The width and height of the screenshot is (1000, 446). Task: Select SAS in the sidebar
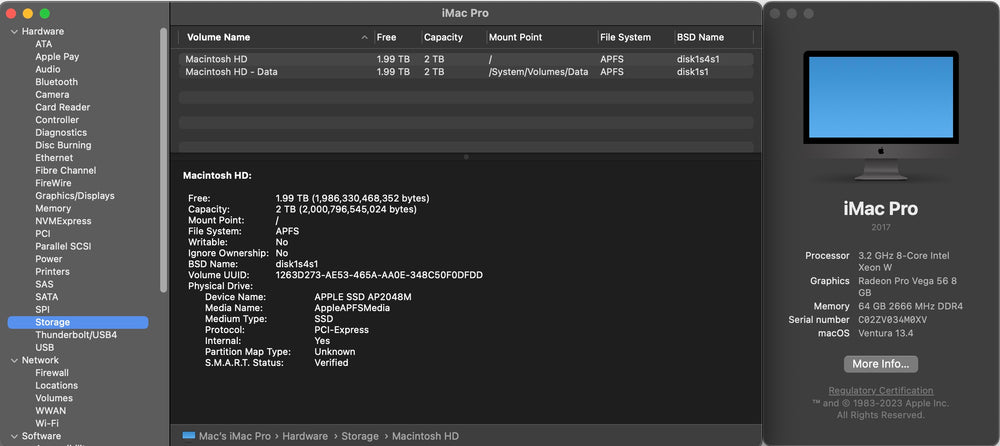coord(44,284)
